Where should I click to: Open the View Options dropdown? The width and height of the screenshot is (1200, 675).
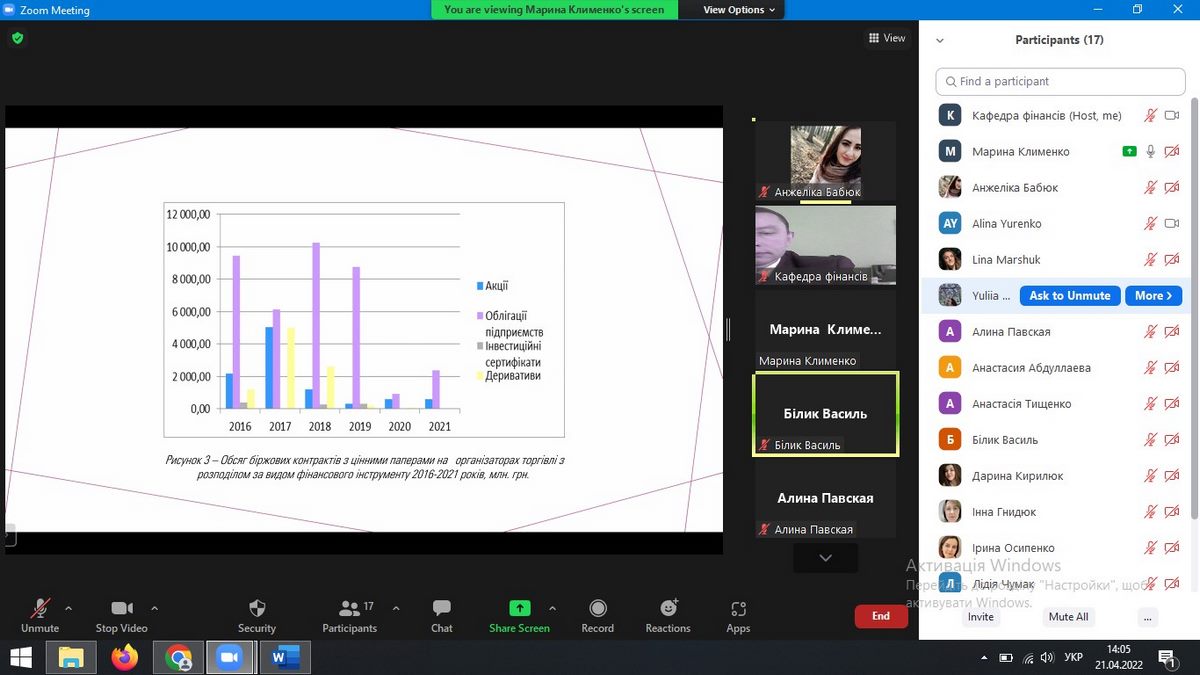click(739, 10)
